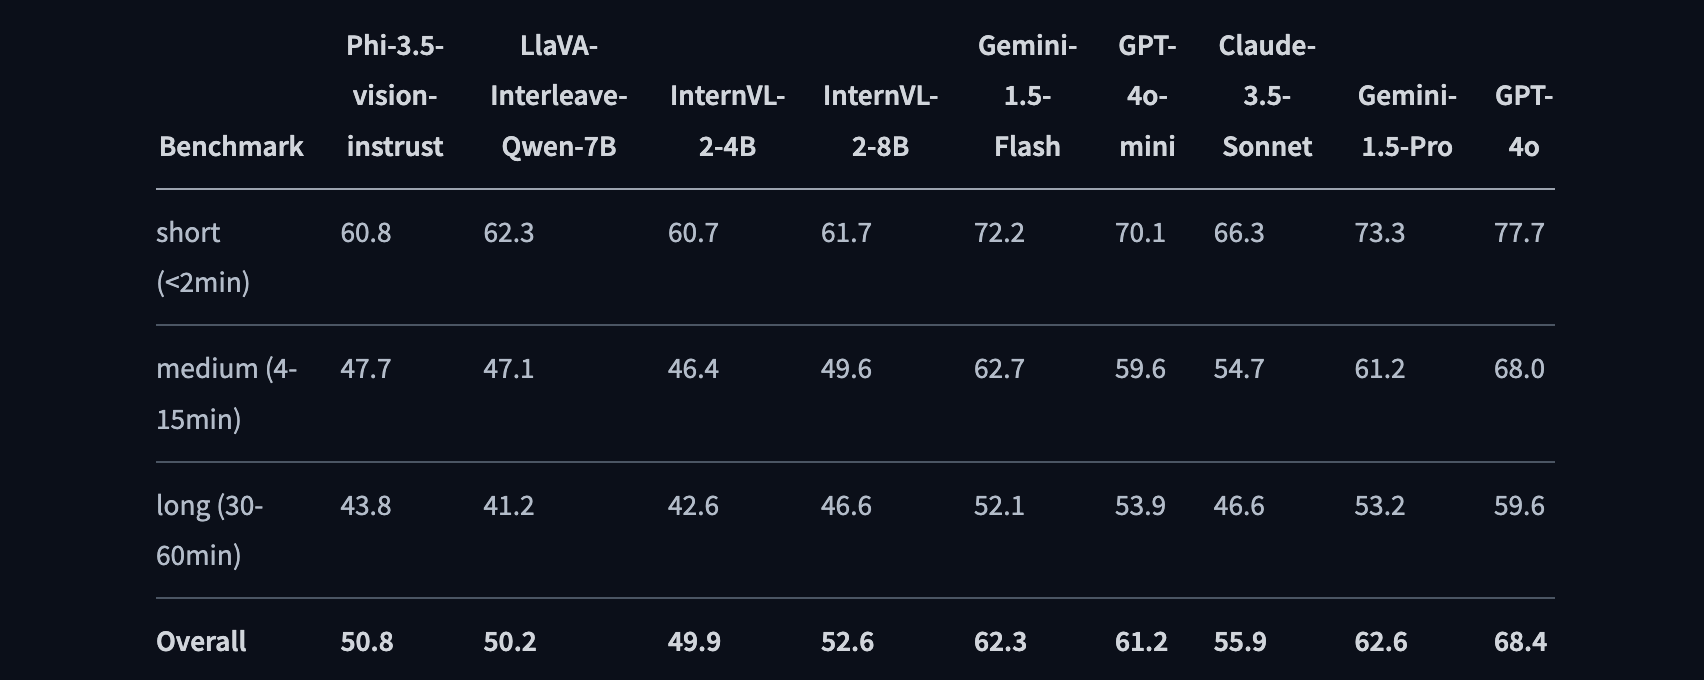Image resolution: width=1704 pixels, height=680 pixels.
Task: Click Gemini-1.5-Flash medium score 62.7
Action: click(x=999, y=368)
